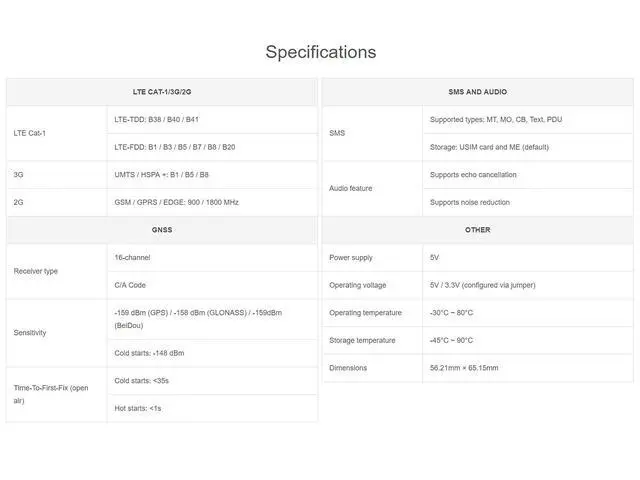Select the Supports echo cancellation cell
Screen dimensions: 640x480
tap(528, 175)
